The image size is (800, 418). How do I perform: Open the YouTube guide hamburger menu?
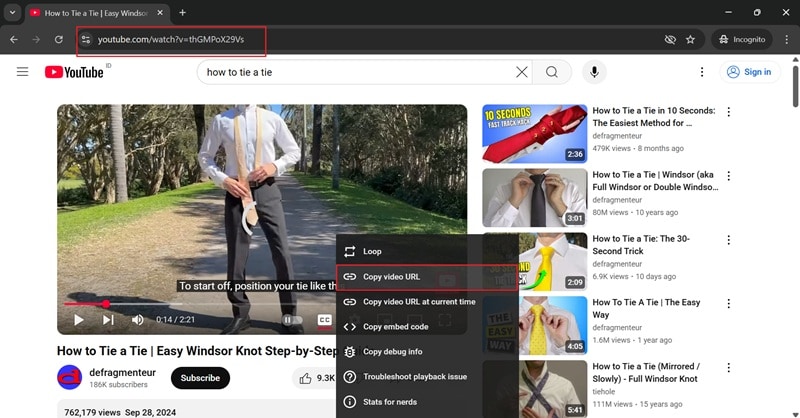(22, 72)
